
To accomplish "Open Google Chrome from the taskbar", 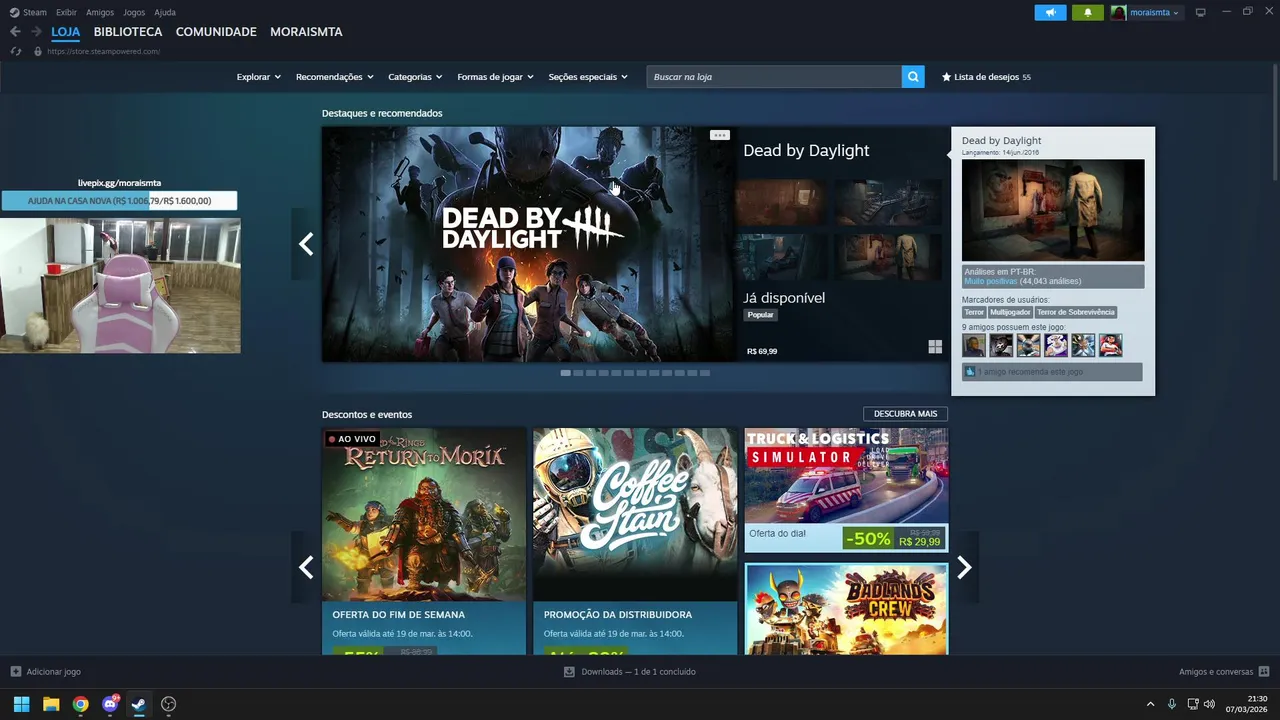I will 80,704.
